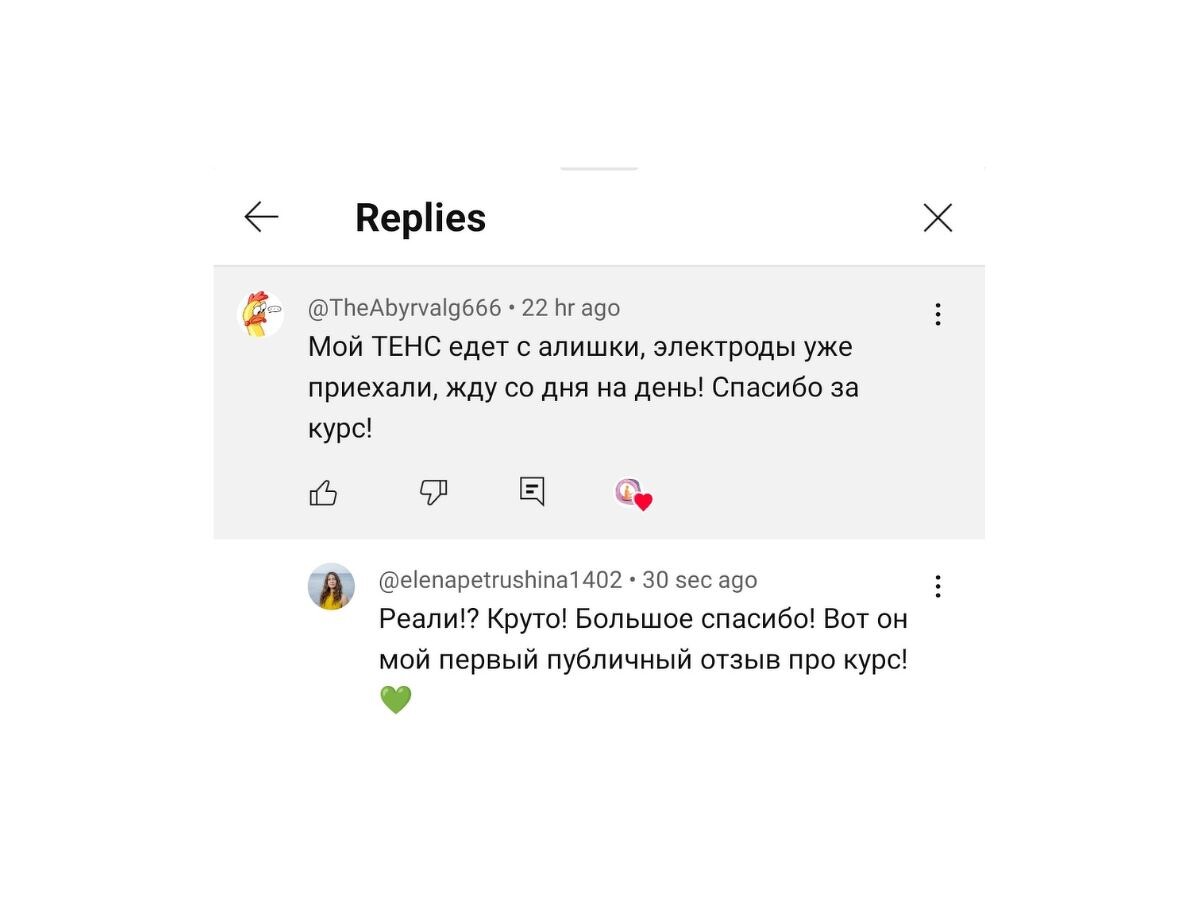The image size is (1200, 900).
Task: Toggle the creator heart on the comment
Action: pos(632,493)
